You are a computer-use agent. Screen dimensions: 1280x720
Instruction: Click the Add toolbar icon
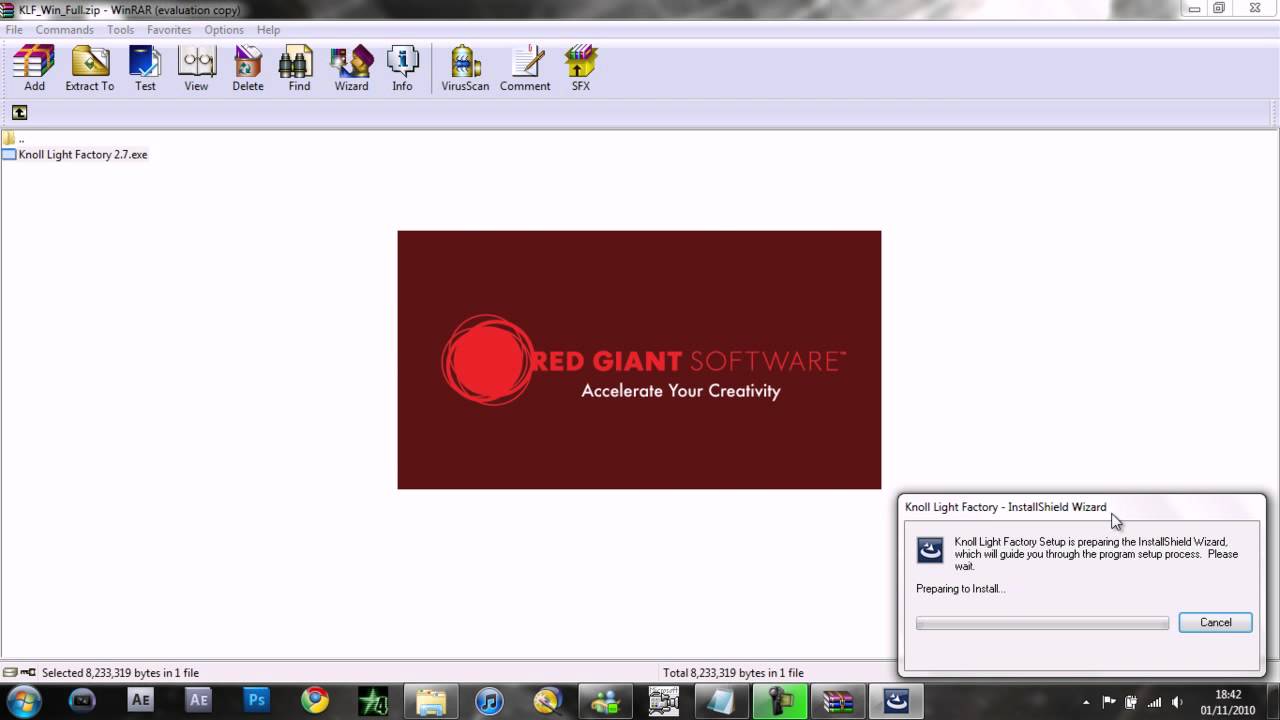click(34, 68)
